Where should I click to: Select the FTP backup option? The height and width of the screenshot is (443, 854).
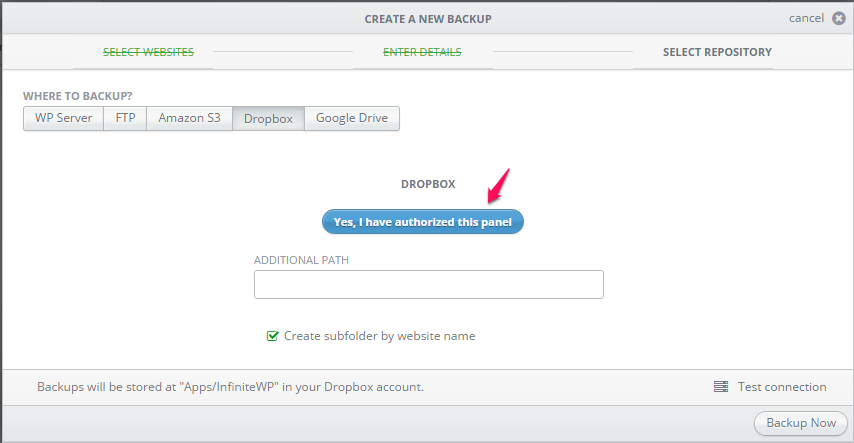point(125,118)
